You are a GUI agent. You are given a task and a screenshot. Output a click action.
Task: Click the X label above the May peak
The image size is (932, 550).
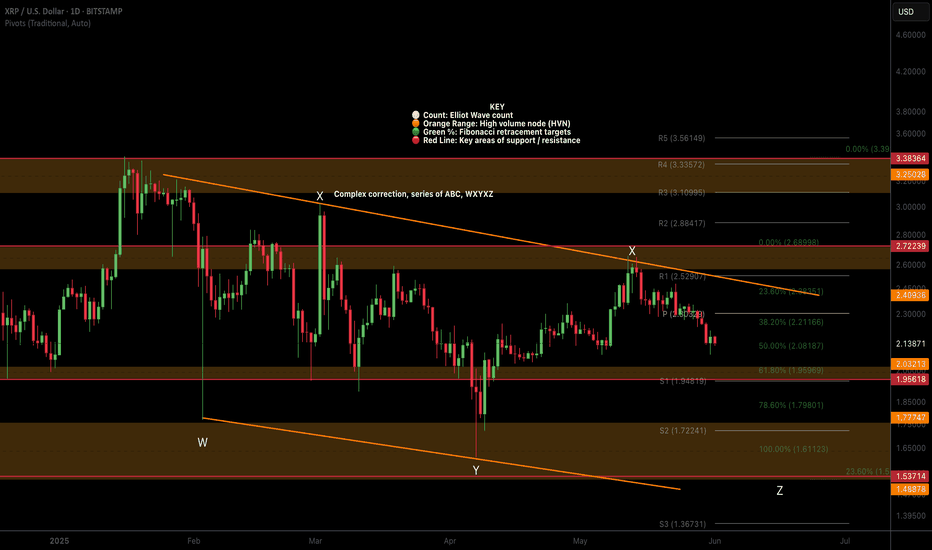coord(632,251)
